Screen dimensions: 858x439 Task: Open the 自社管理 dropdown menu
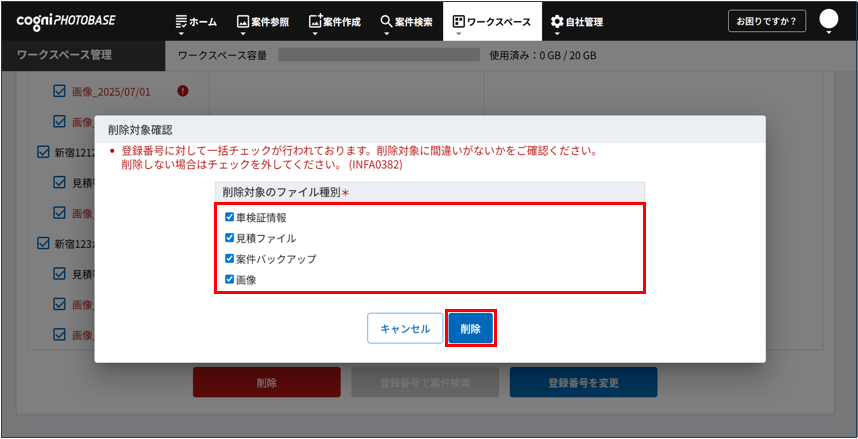click(x=577, y=21)
